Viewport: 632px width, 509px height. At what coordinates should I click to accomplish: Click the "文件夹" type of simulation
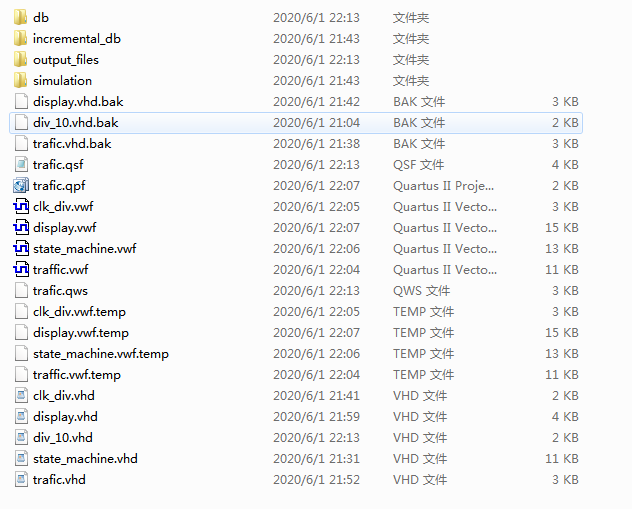pos(411,81)
